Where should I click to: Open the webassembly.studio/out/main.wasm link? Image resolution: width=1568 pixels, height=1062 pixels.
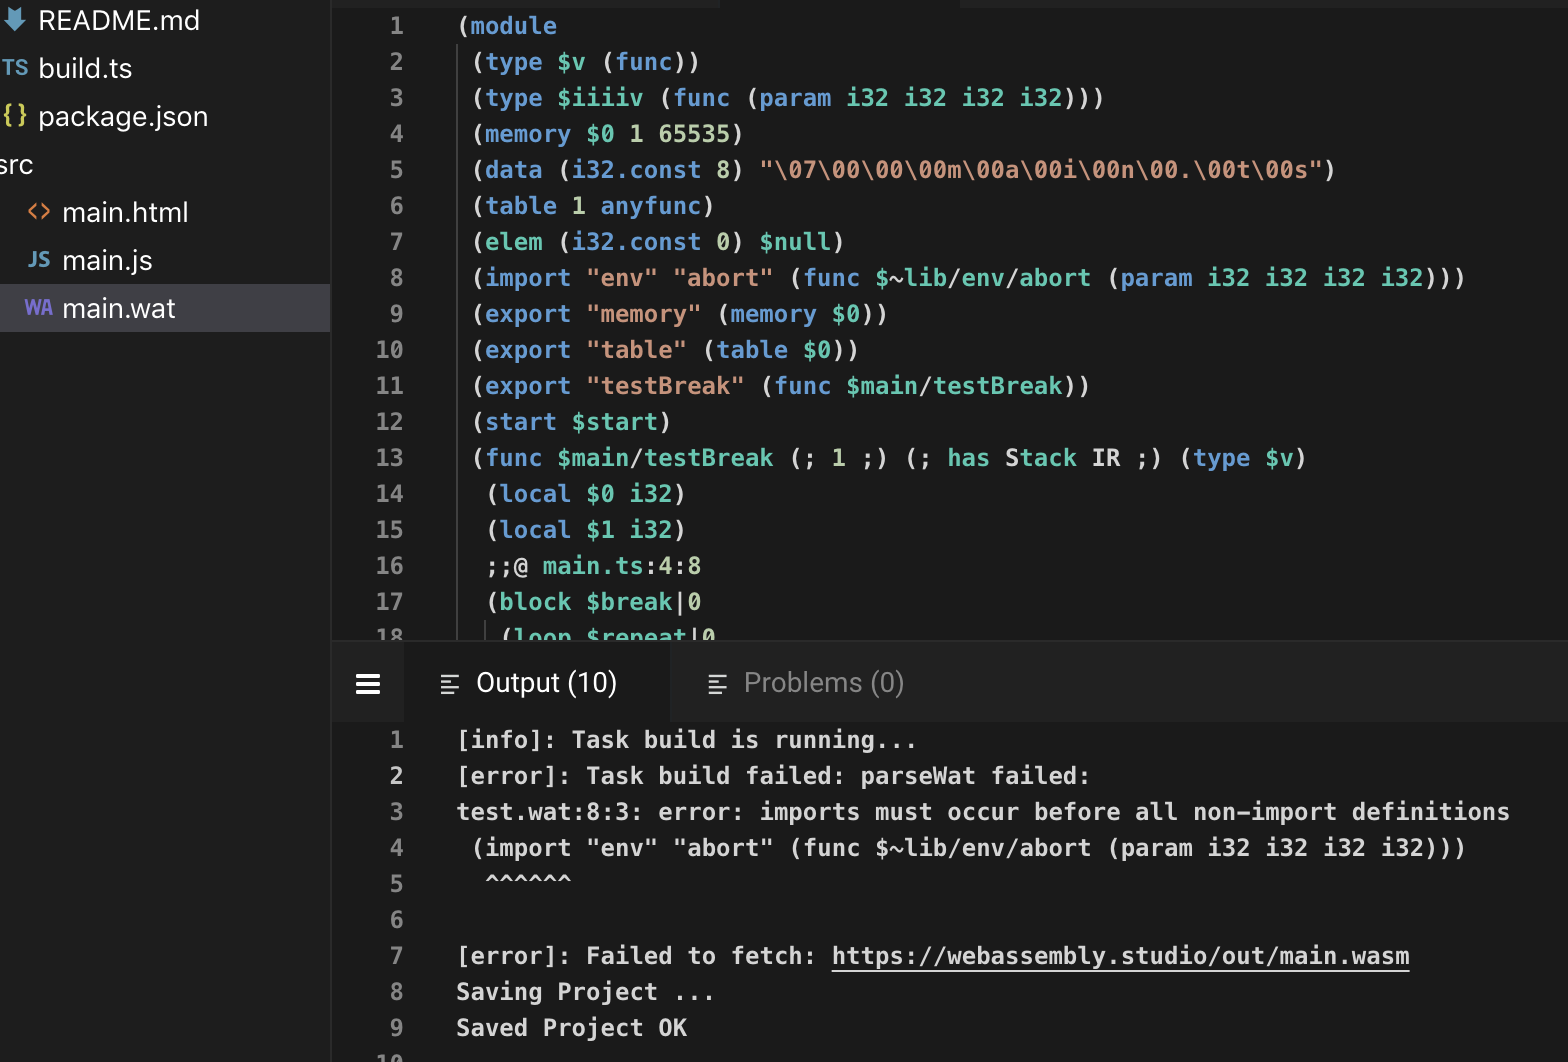tap(1120, 956)
